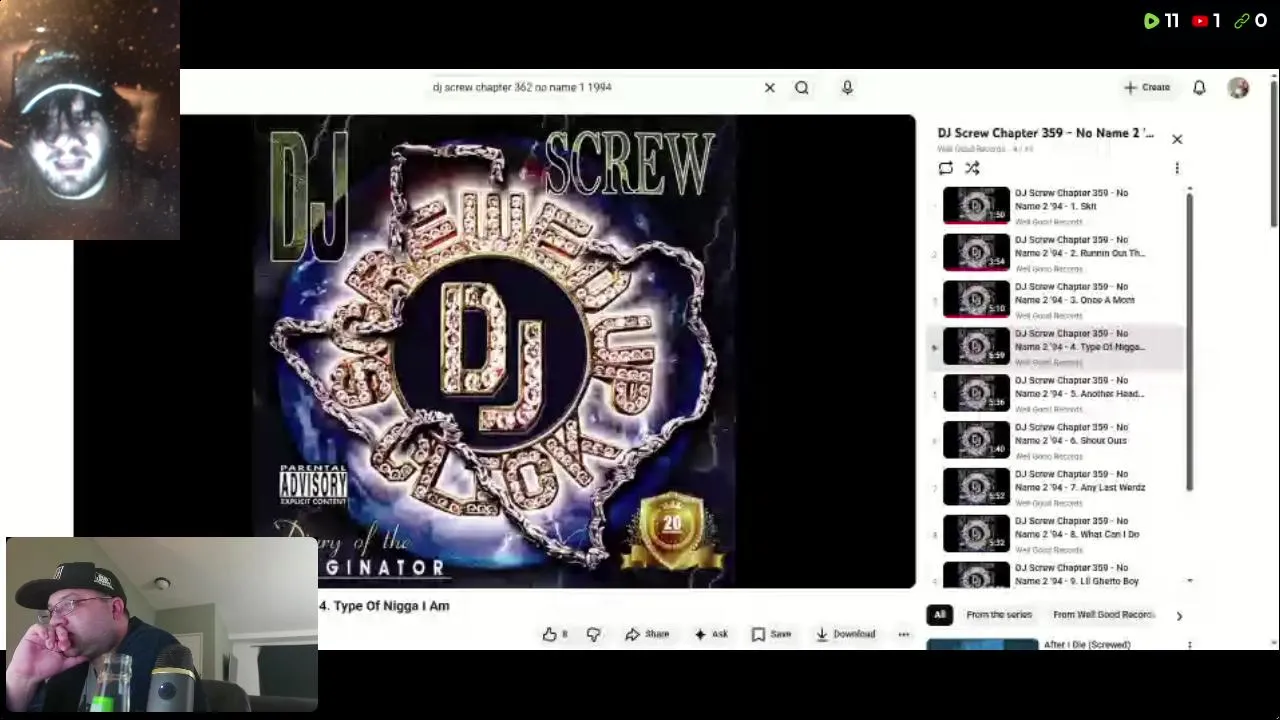Open notifications bell
Screen dimensions: 1280x720
click(x=1199, y=88)
